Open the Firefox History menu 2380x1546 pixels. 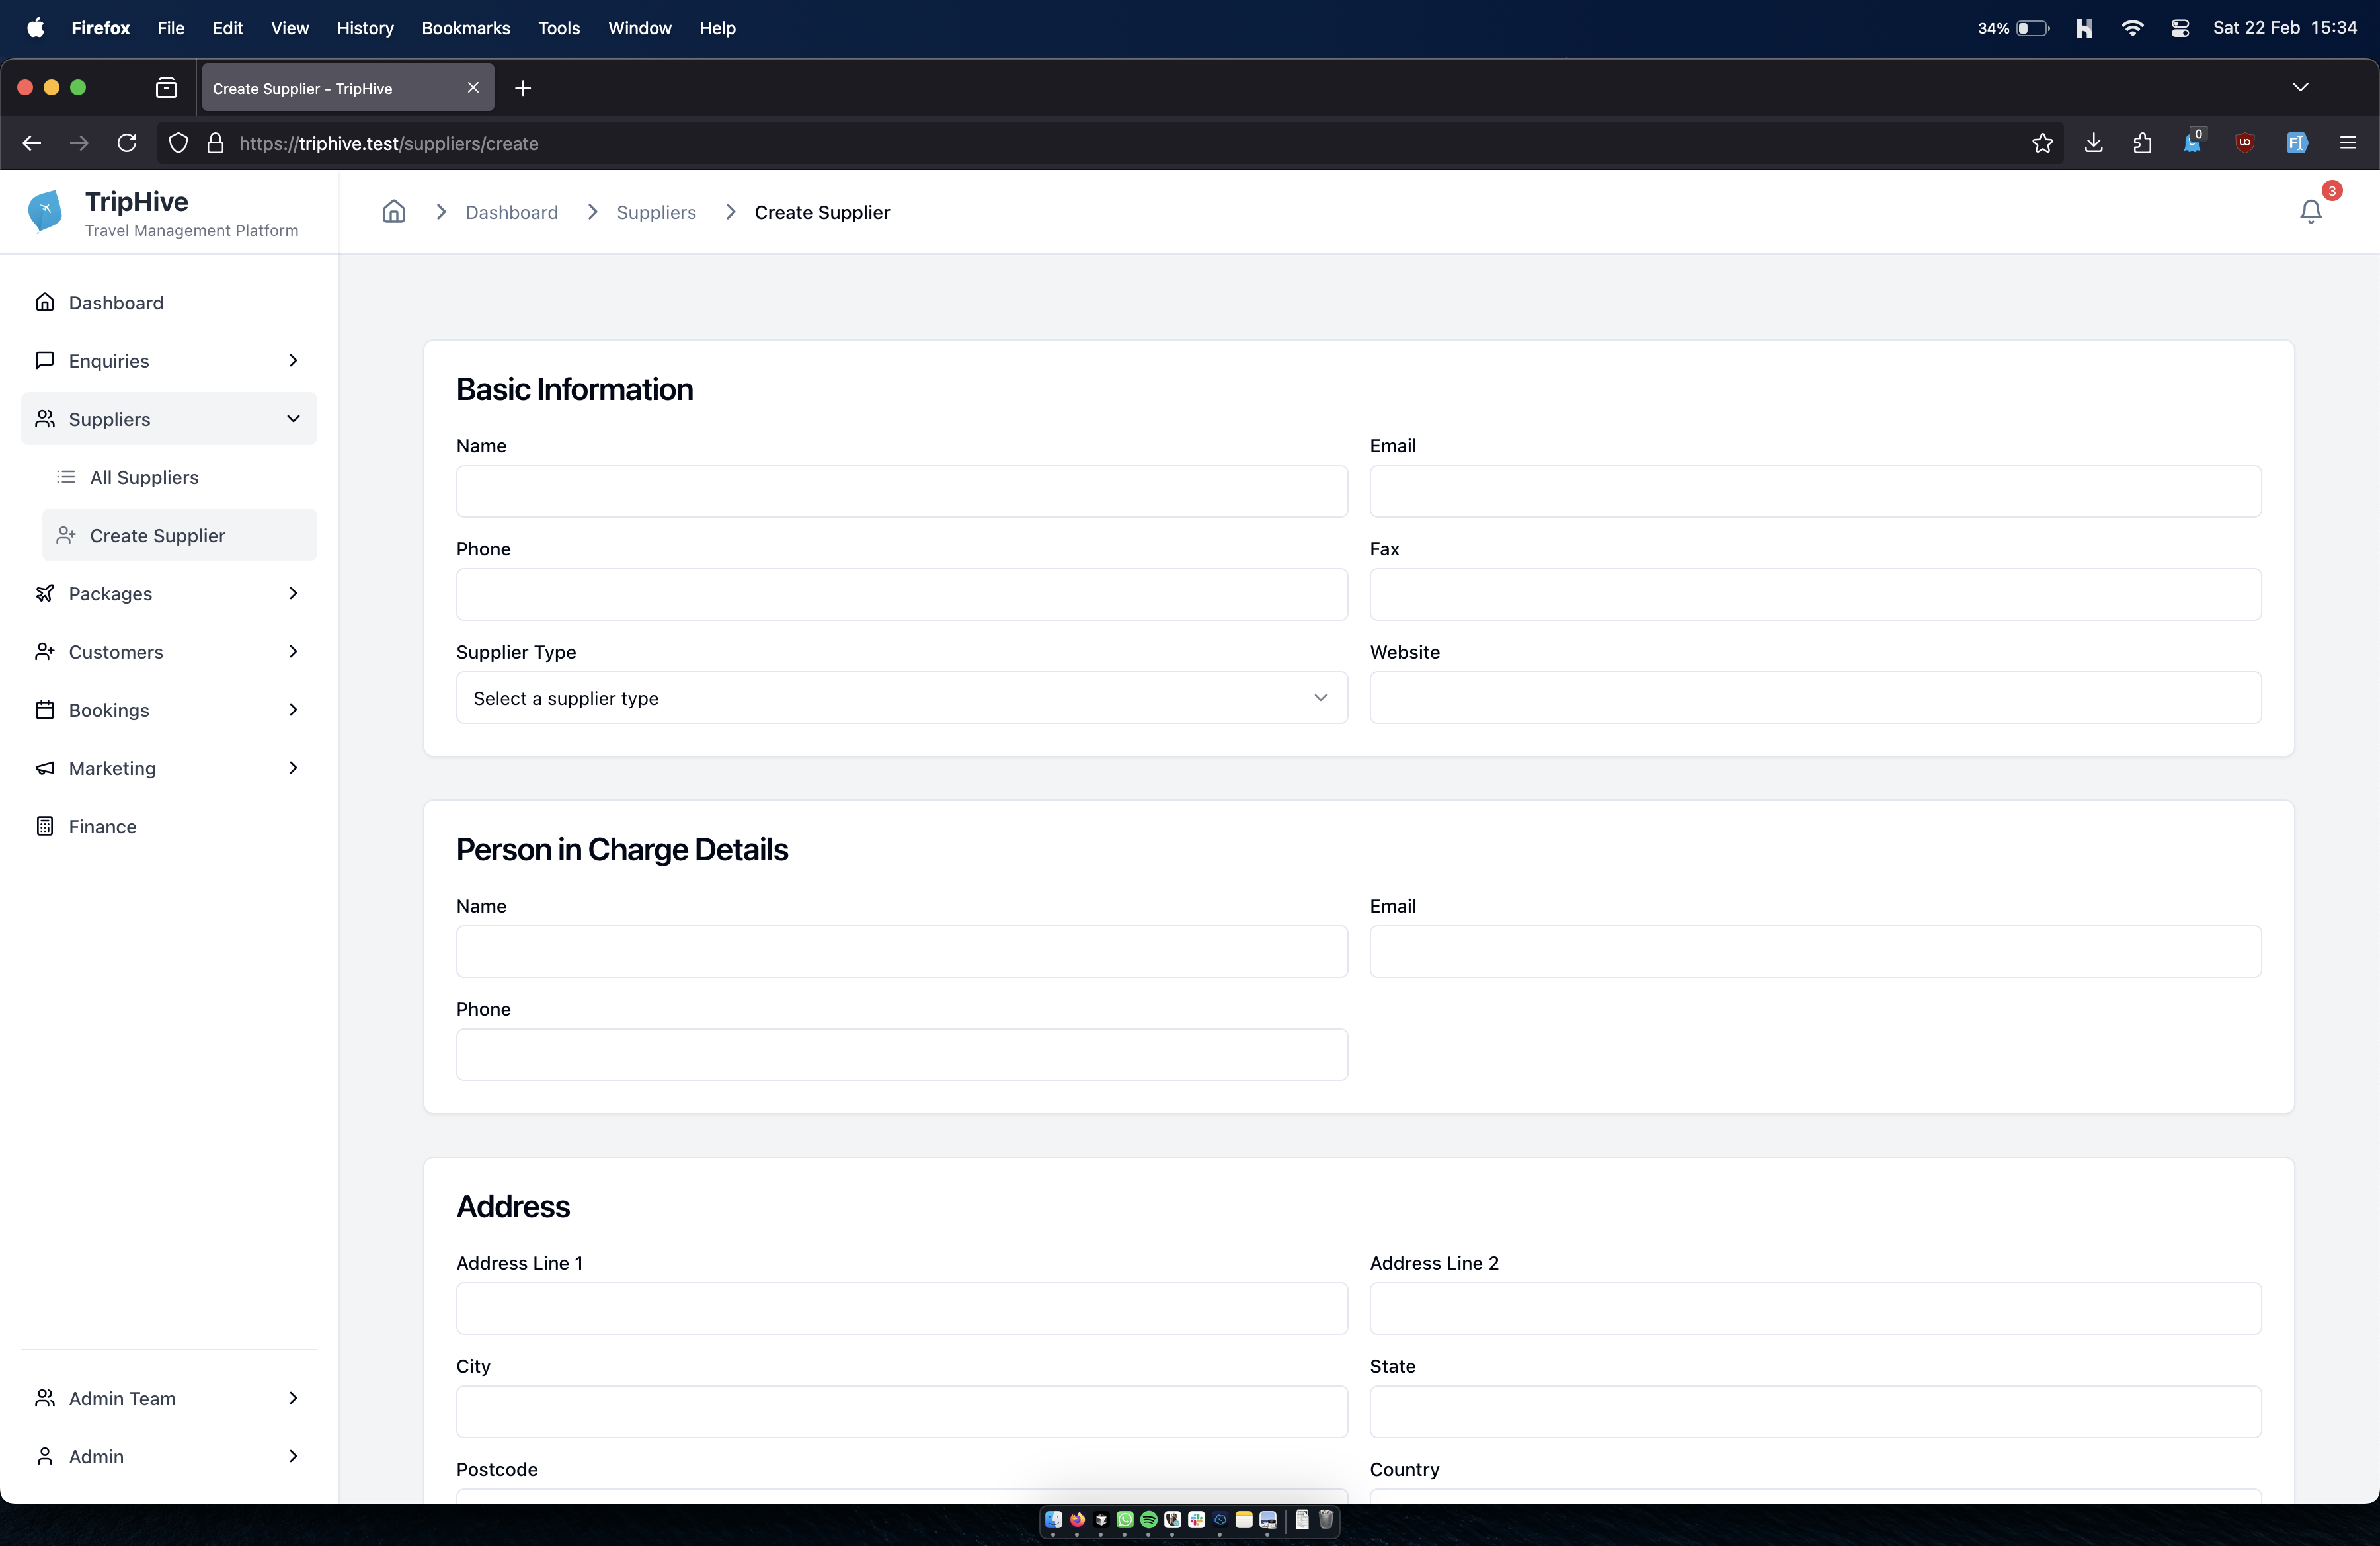365,28
